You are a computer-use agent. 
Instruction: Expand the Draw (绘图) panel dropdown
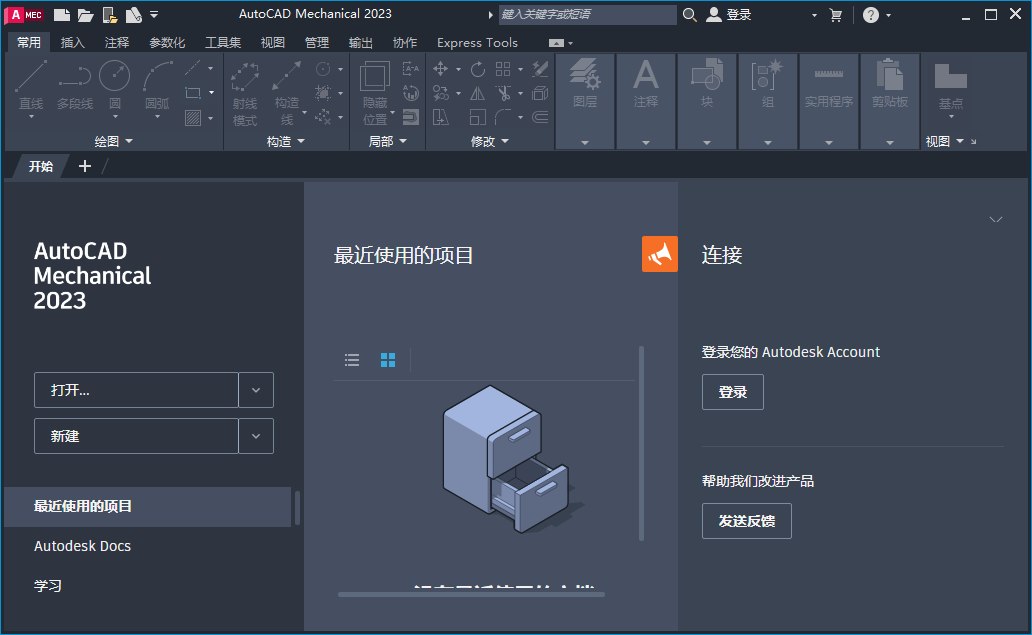coord(128,140)
